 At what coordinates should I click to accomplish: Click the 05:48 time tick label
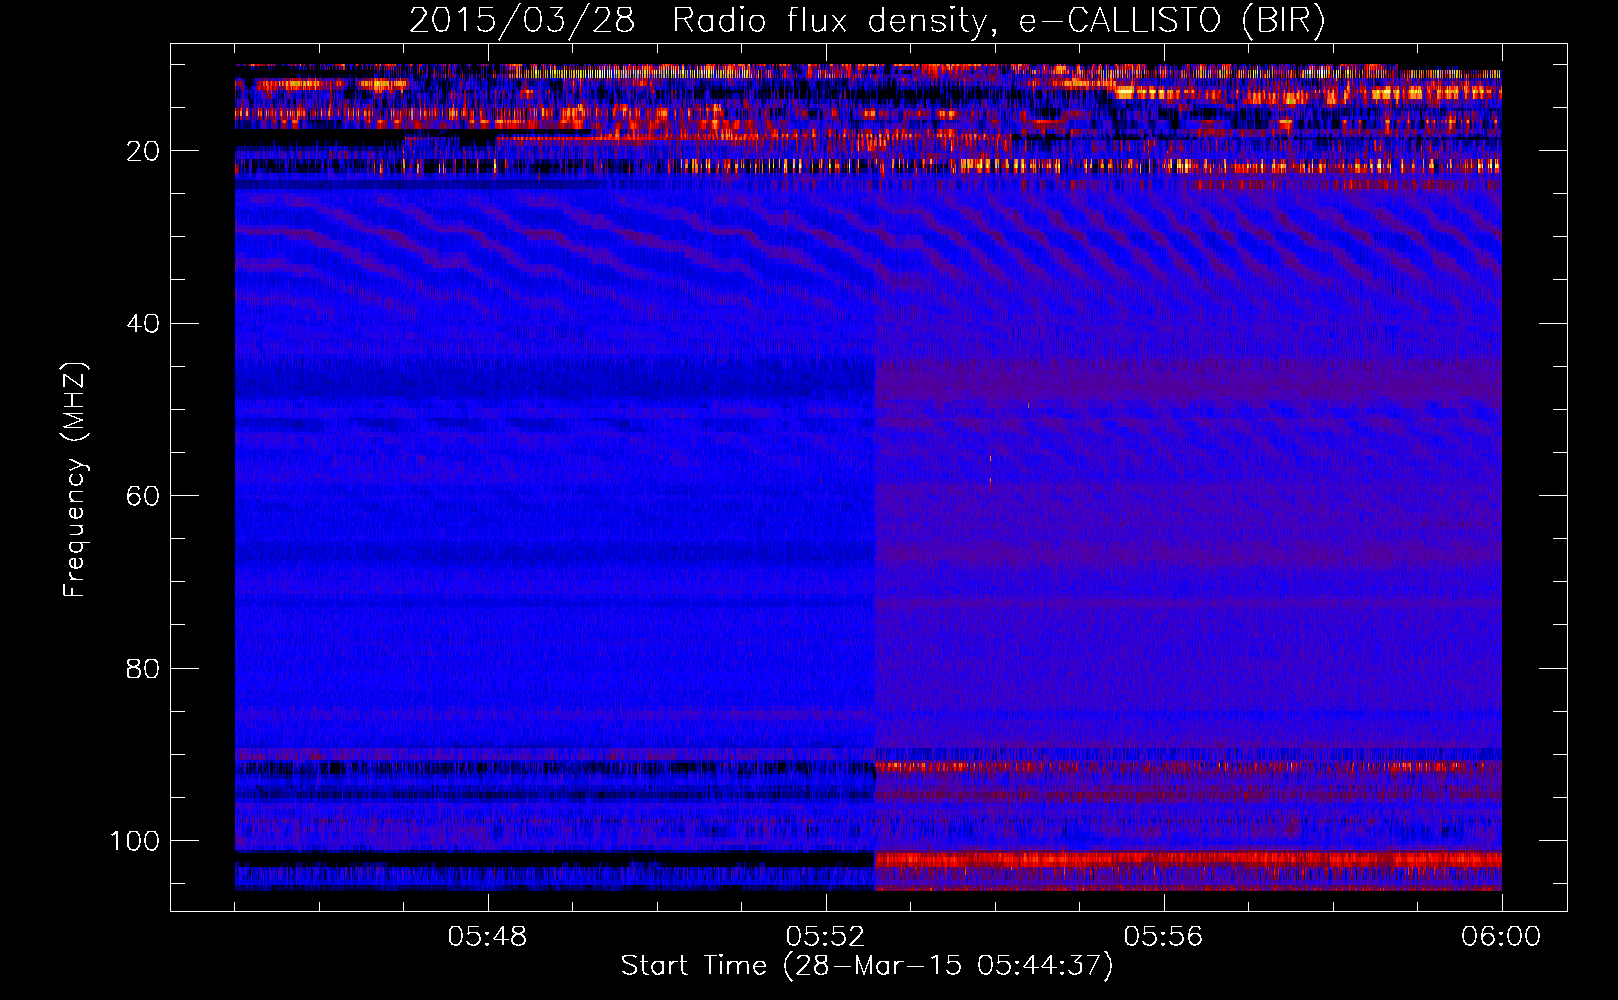pos(487,937)
